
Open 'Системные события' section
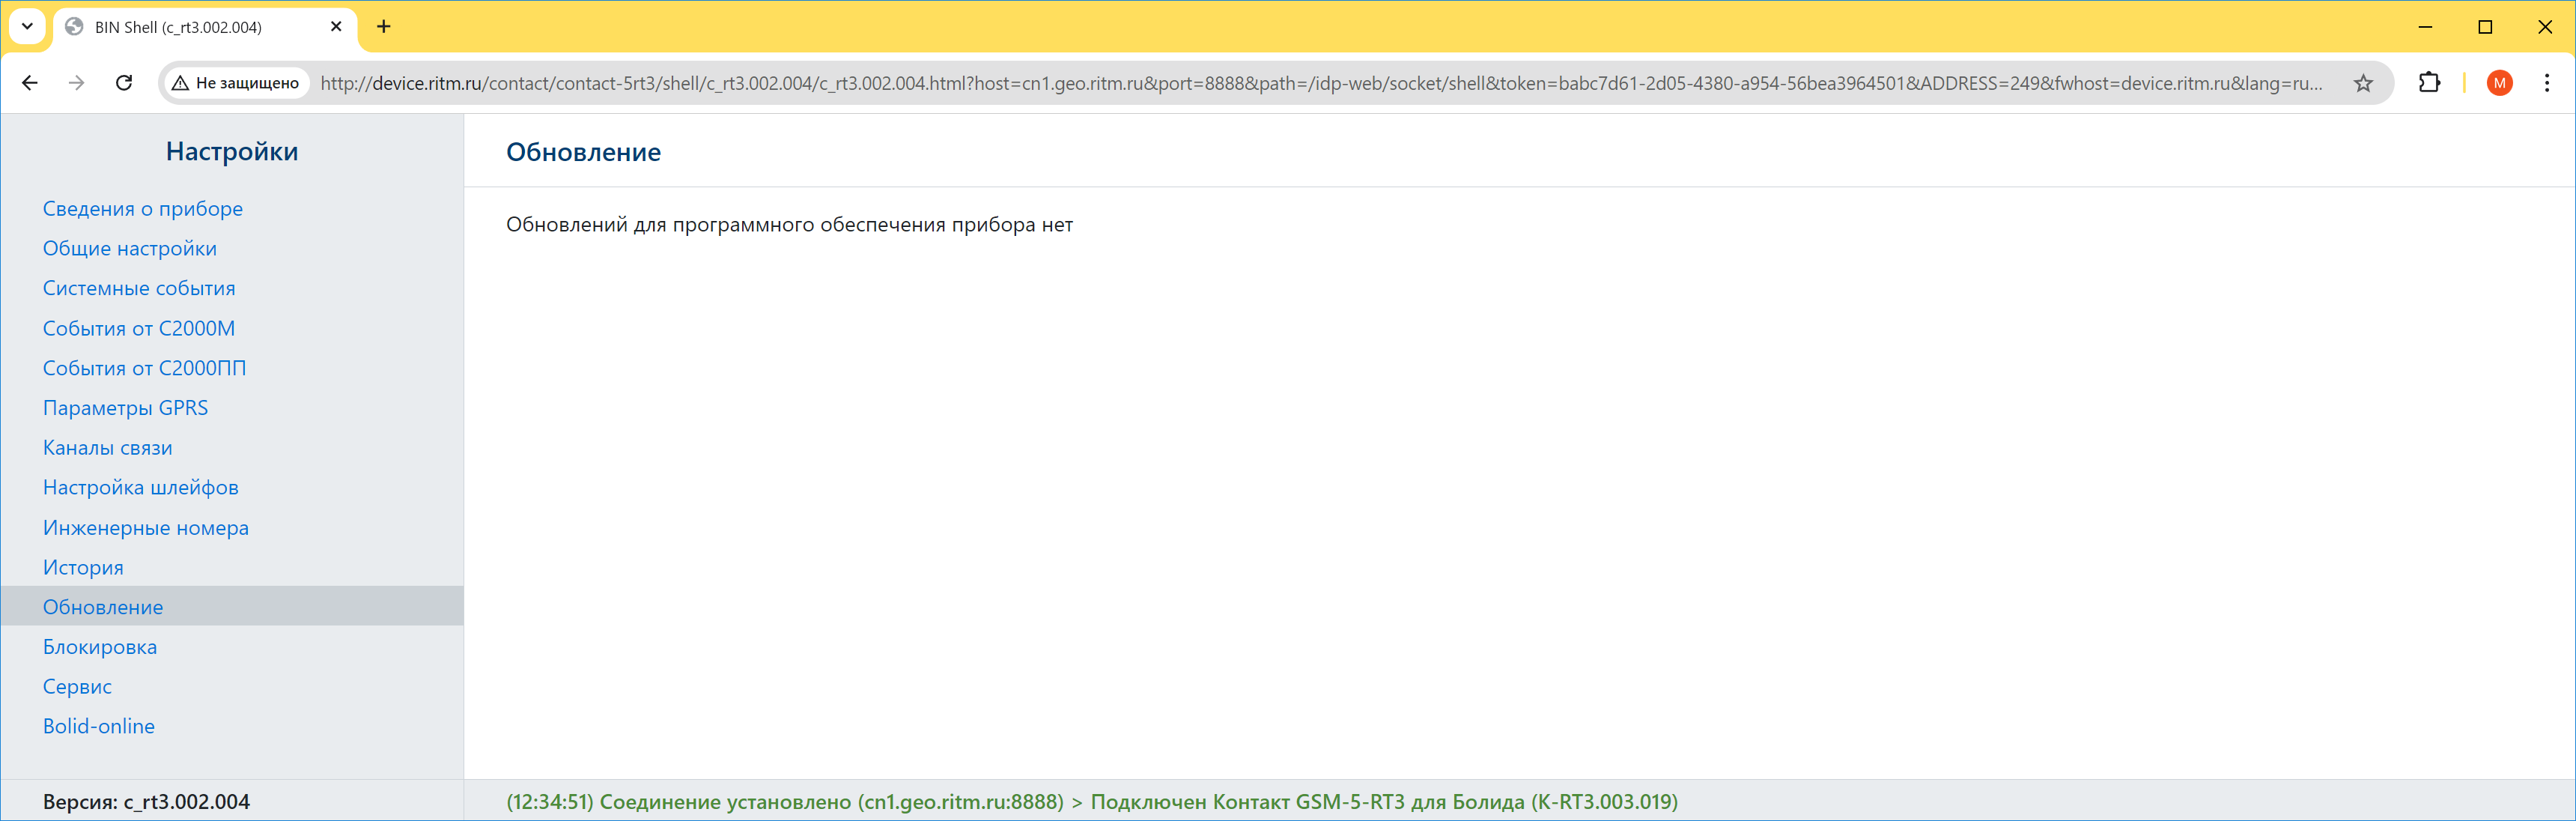click(x=139, y=288)
